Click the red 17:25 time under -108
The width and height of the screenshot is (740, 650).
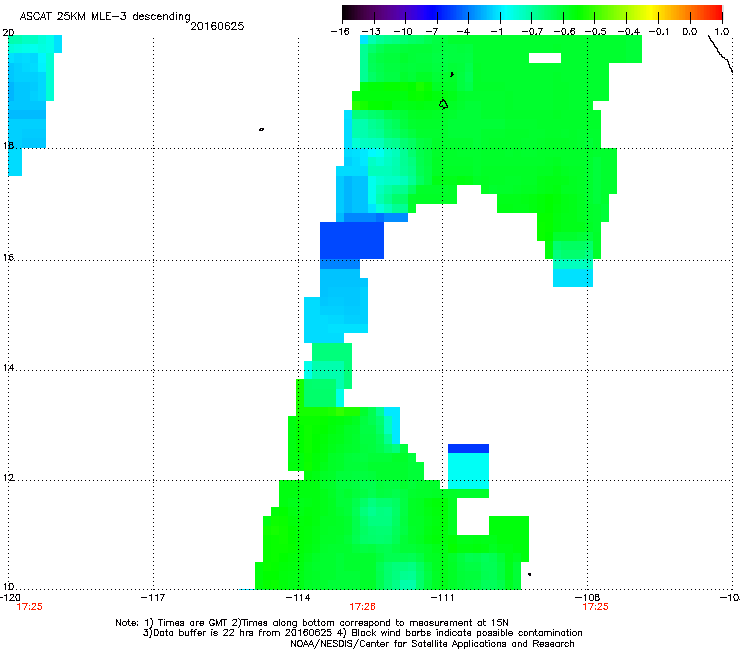[x=595, y=607]
